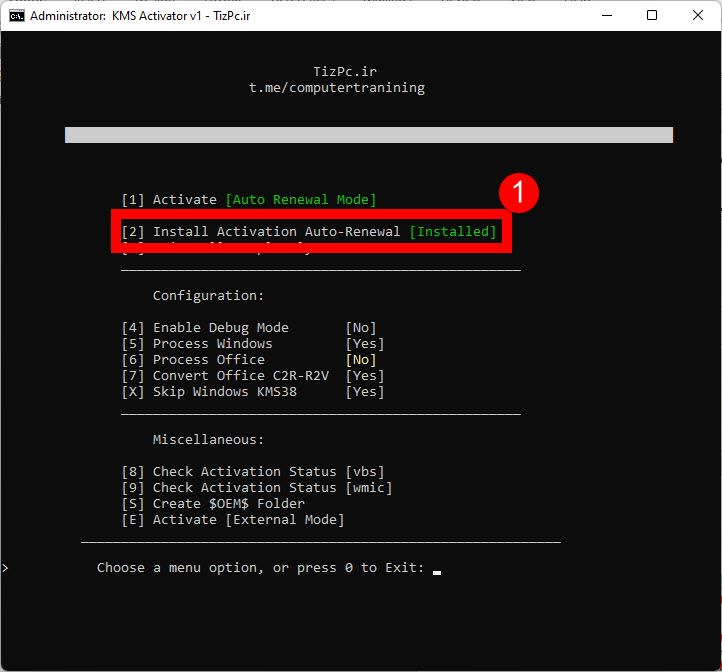The width and height of the screenshot is (722, 672).
Task: Click the [No] value for Debug Mode
Action: 361,327
